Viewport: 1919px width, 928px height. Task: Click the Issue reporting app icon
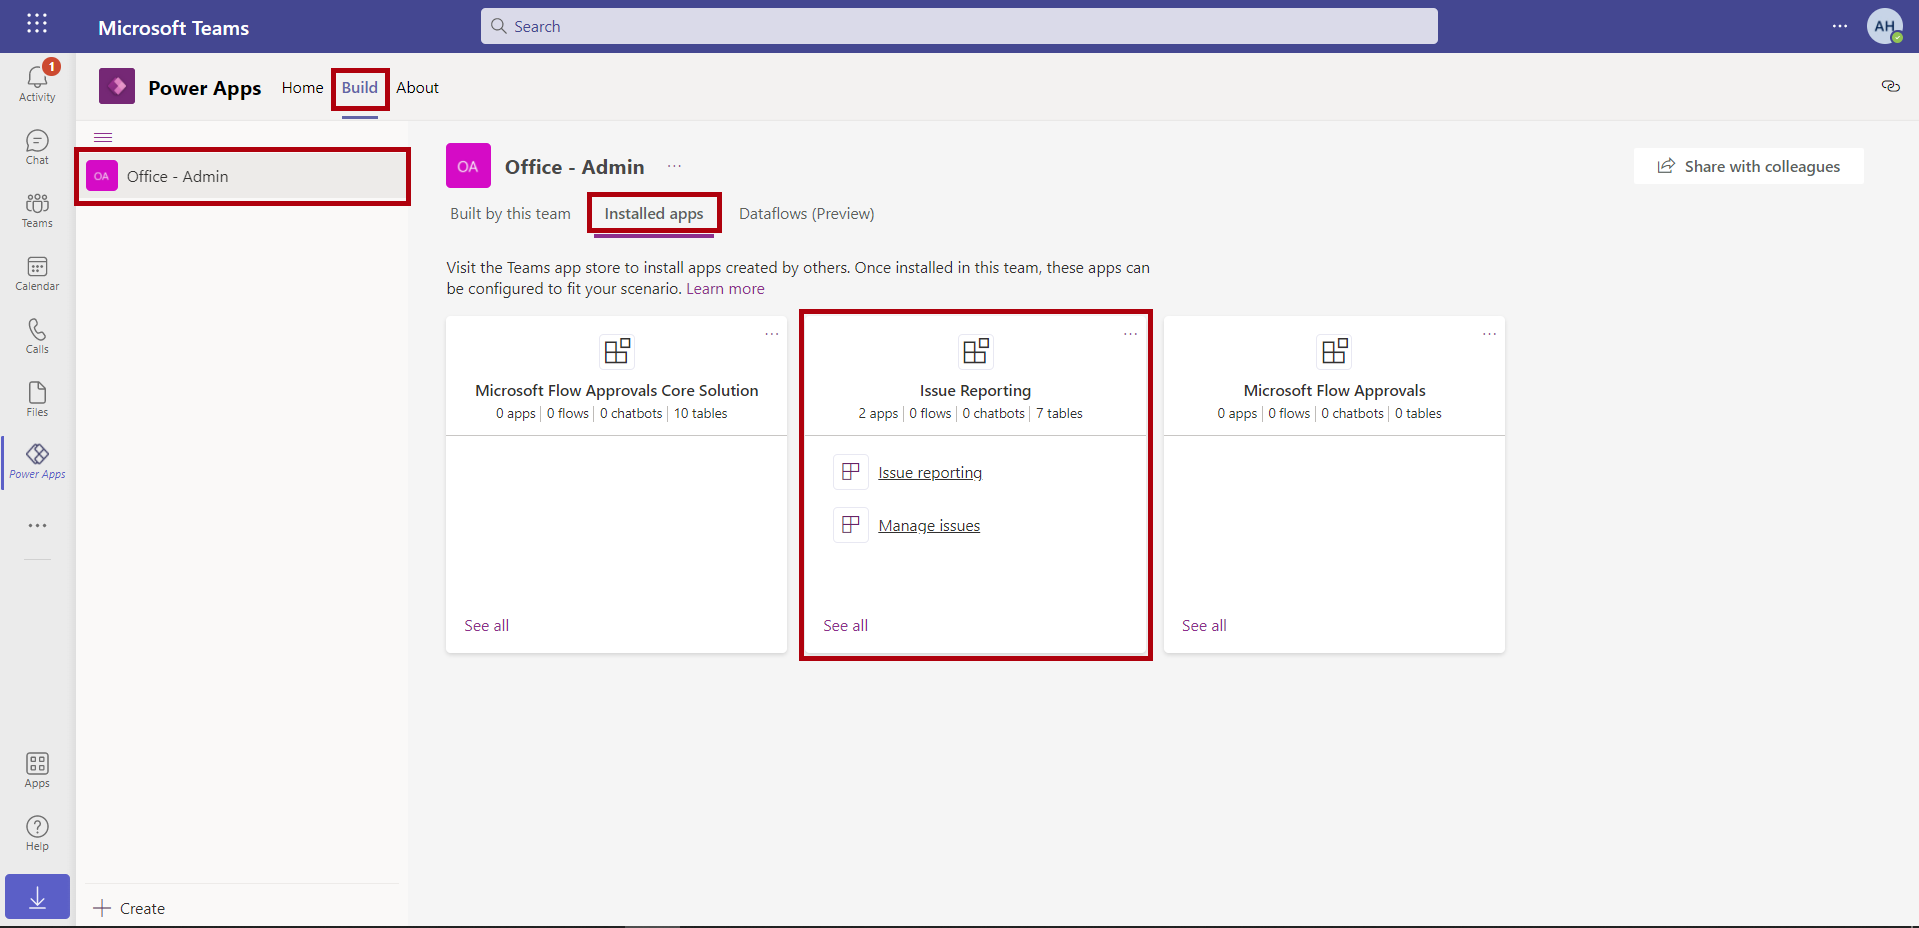tap(851, 472)
